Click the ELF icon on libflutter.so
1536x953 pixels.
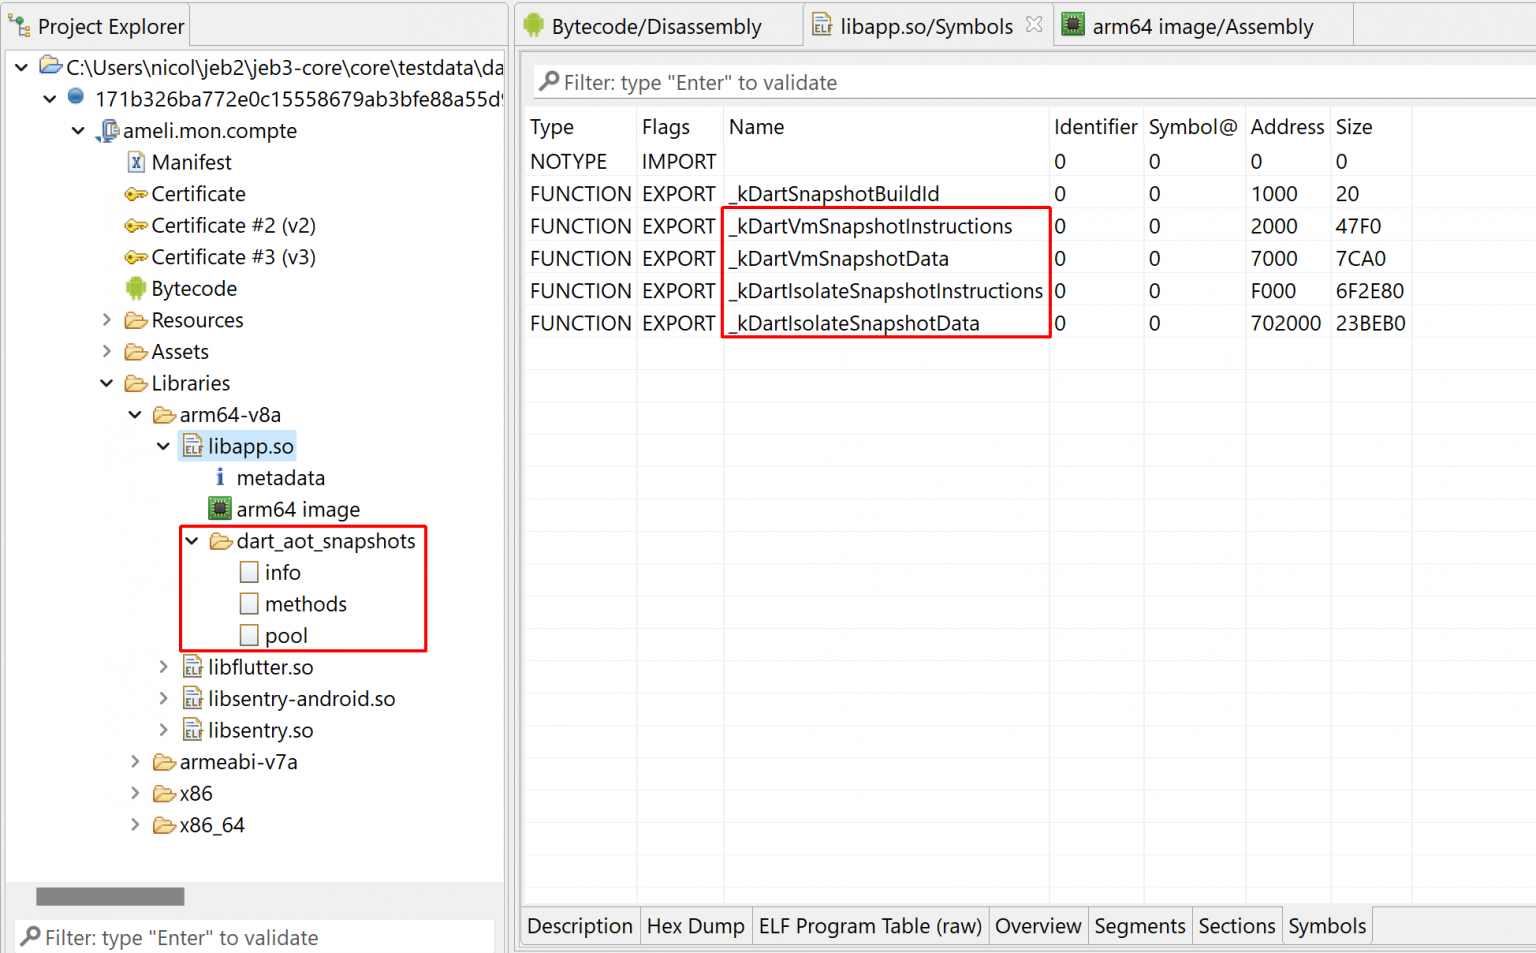point(192,667)
